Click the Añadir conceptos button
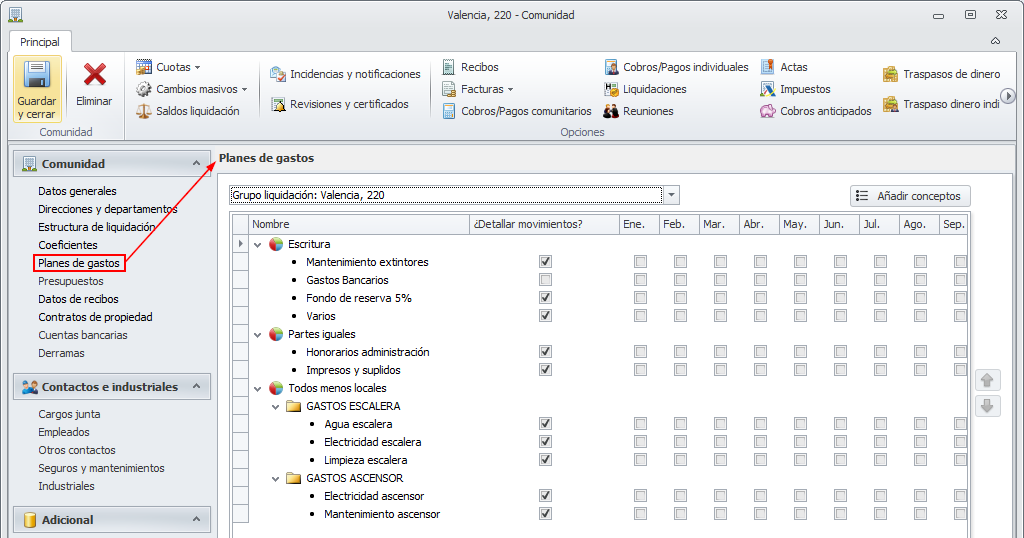 [x=909, y=196]
